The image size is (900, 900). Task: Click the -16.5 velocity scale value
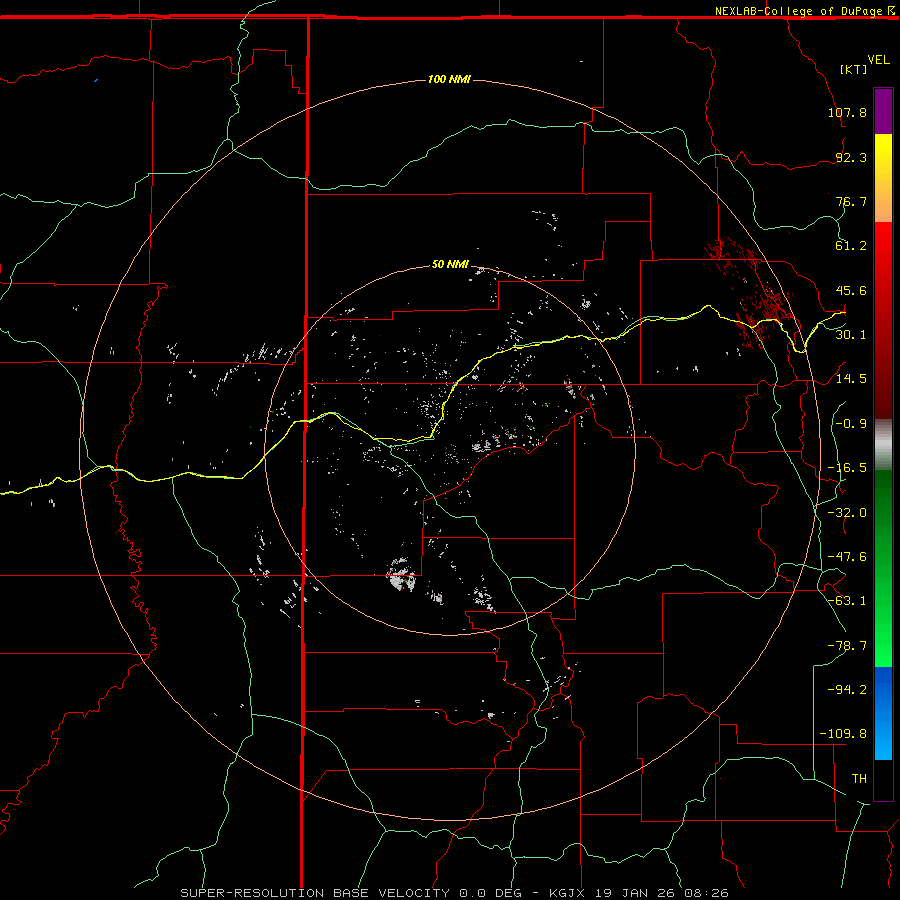pos(847,468)
